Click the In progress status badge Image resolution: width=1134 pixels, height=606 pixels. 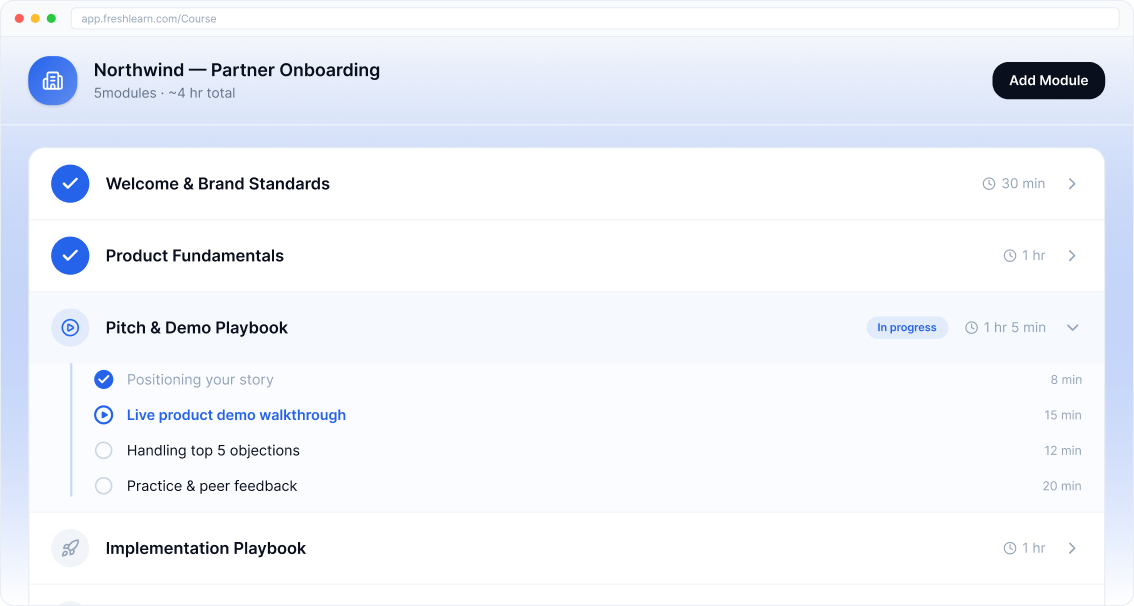tap(907, 328)
